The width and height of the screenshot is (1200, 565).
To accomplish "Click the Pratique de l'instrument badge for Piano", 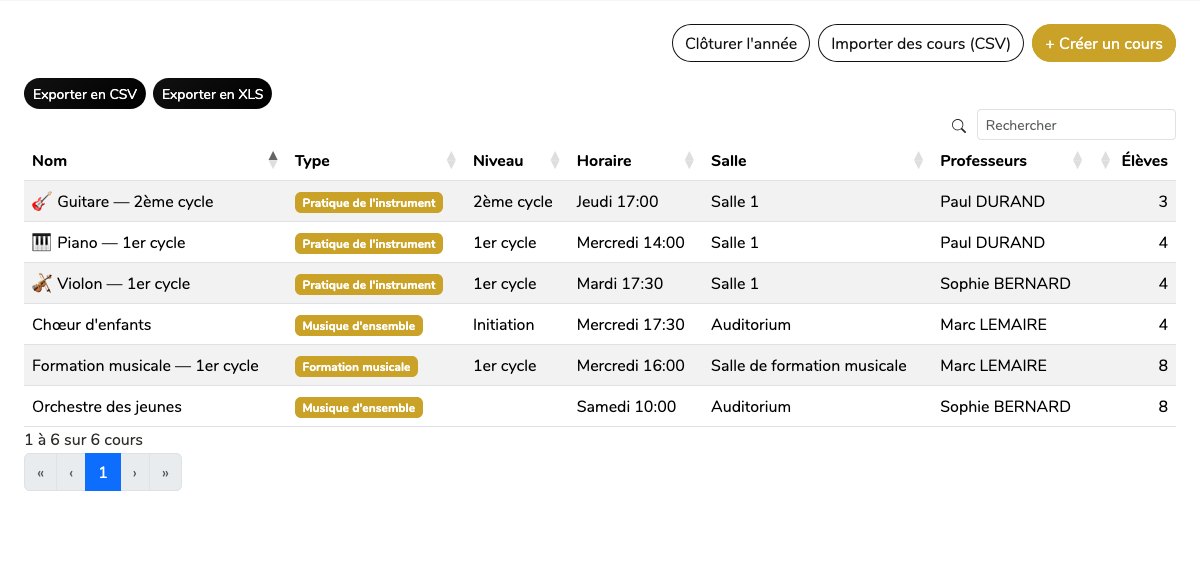I will pyautogui.click(x=369, y=243).
